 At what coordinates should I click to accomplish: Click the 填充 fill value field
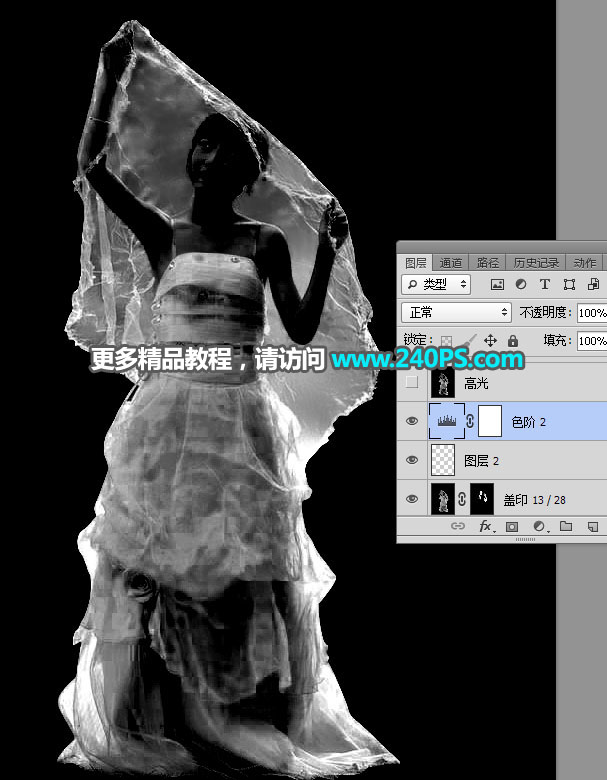point(592,341)
